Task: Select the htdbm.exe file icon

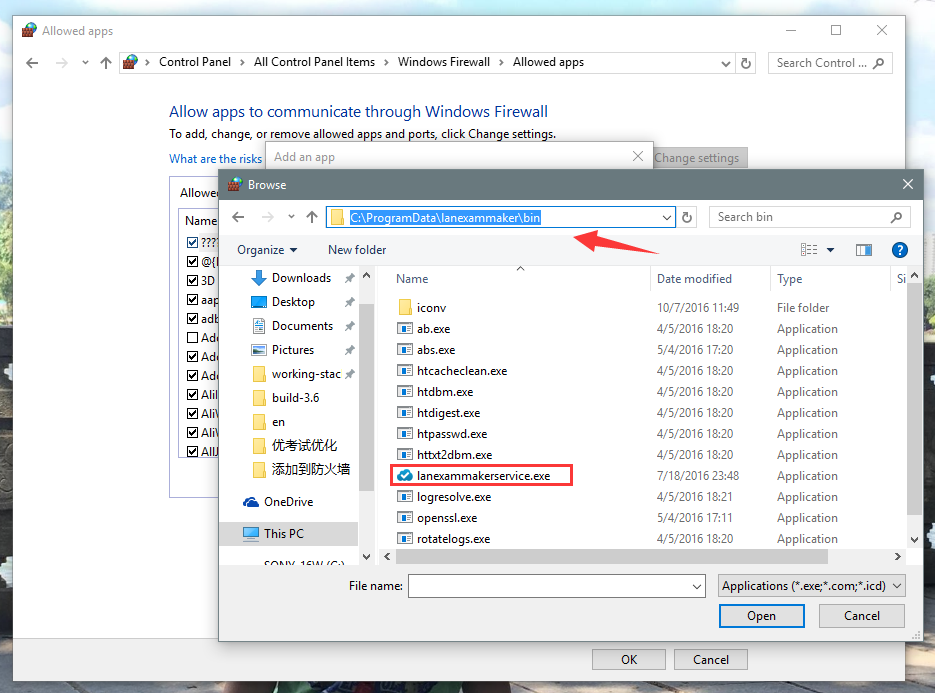Action: point(405,391)
